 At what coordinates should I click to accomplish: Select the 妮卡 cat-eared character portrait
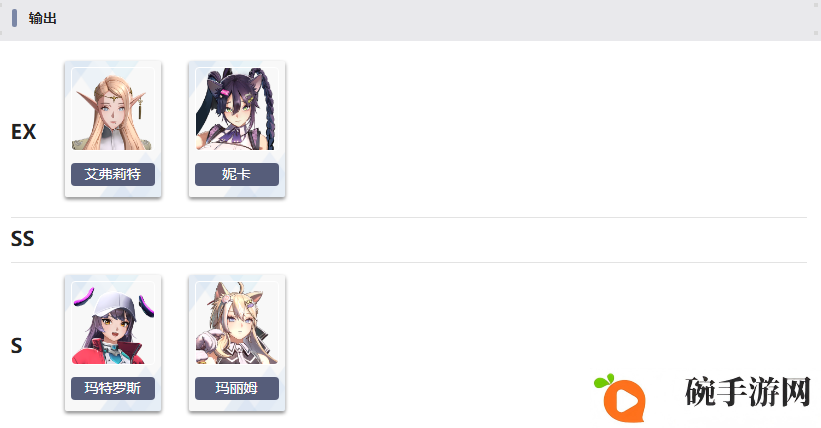pos(237,109)
